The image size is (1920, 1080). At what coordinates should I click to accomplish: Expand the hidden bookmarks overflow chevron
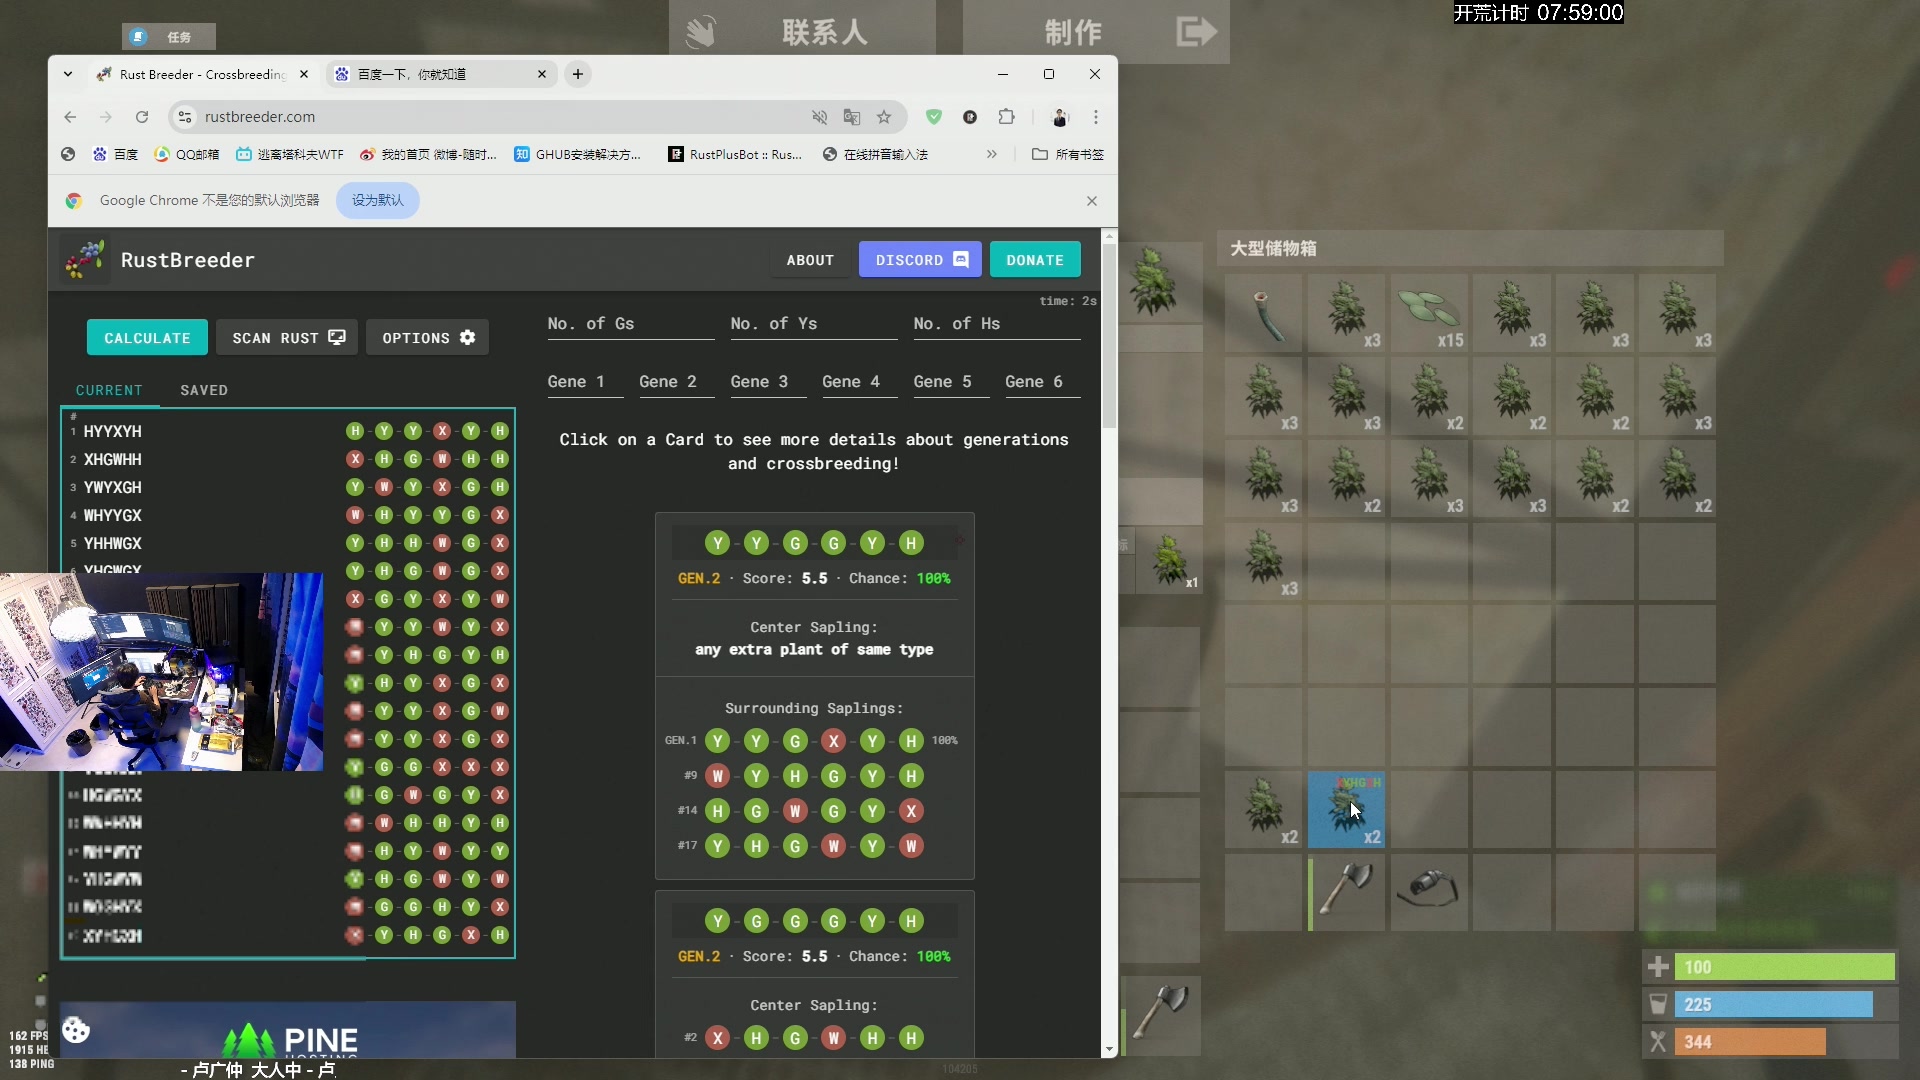(x=991, y=154)
